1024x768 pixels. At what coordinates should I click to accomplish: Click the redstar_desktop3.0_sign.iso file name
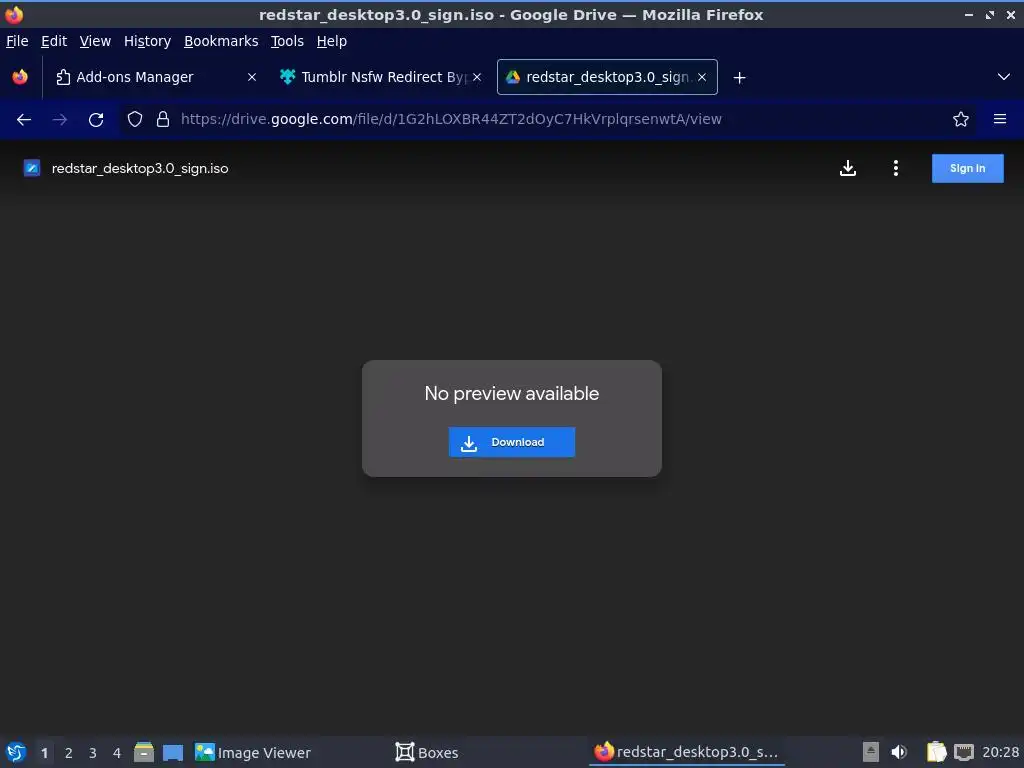(x=140, y=168)
